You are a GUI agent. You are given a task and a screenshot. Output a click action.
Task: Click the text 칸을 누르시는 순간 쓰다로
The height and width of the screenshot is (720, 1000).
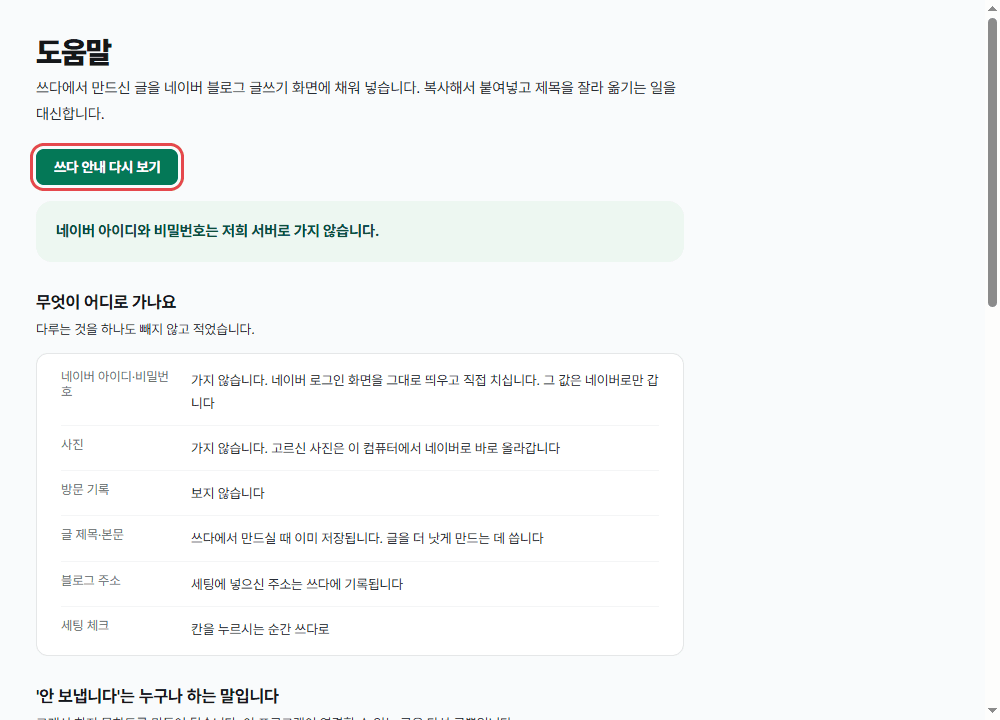click(x=260, y=629)
